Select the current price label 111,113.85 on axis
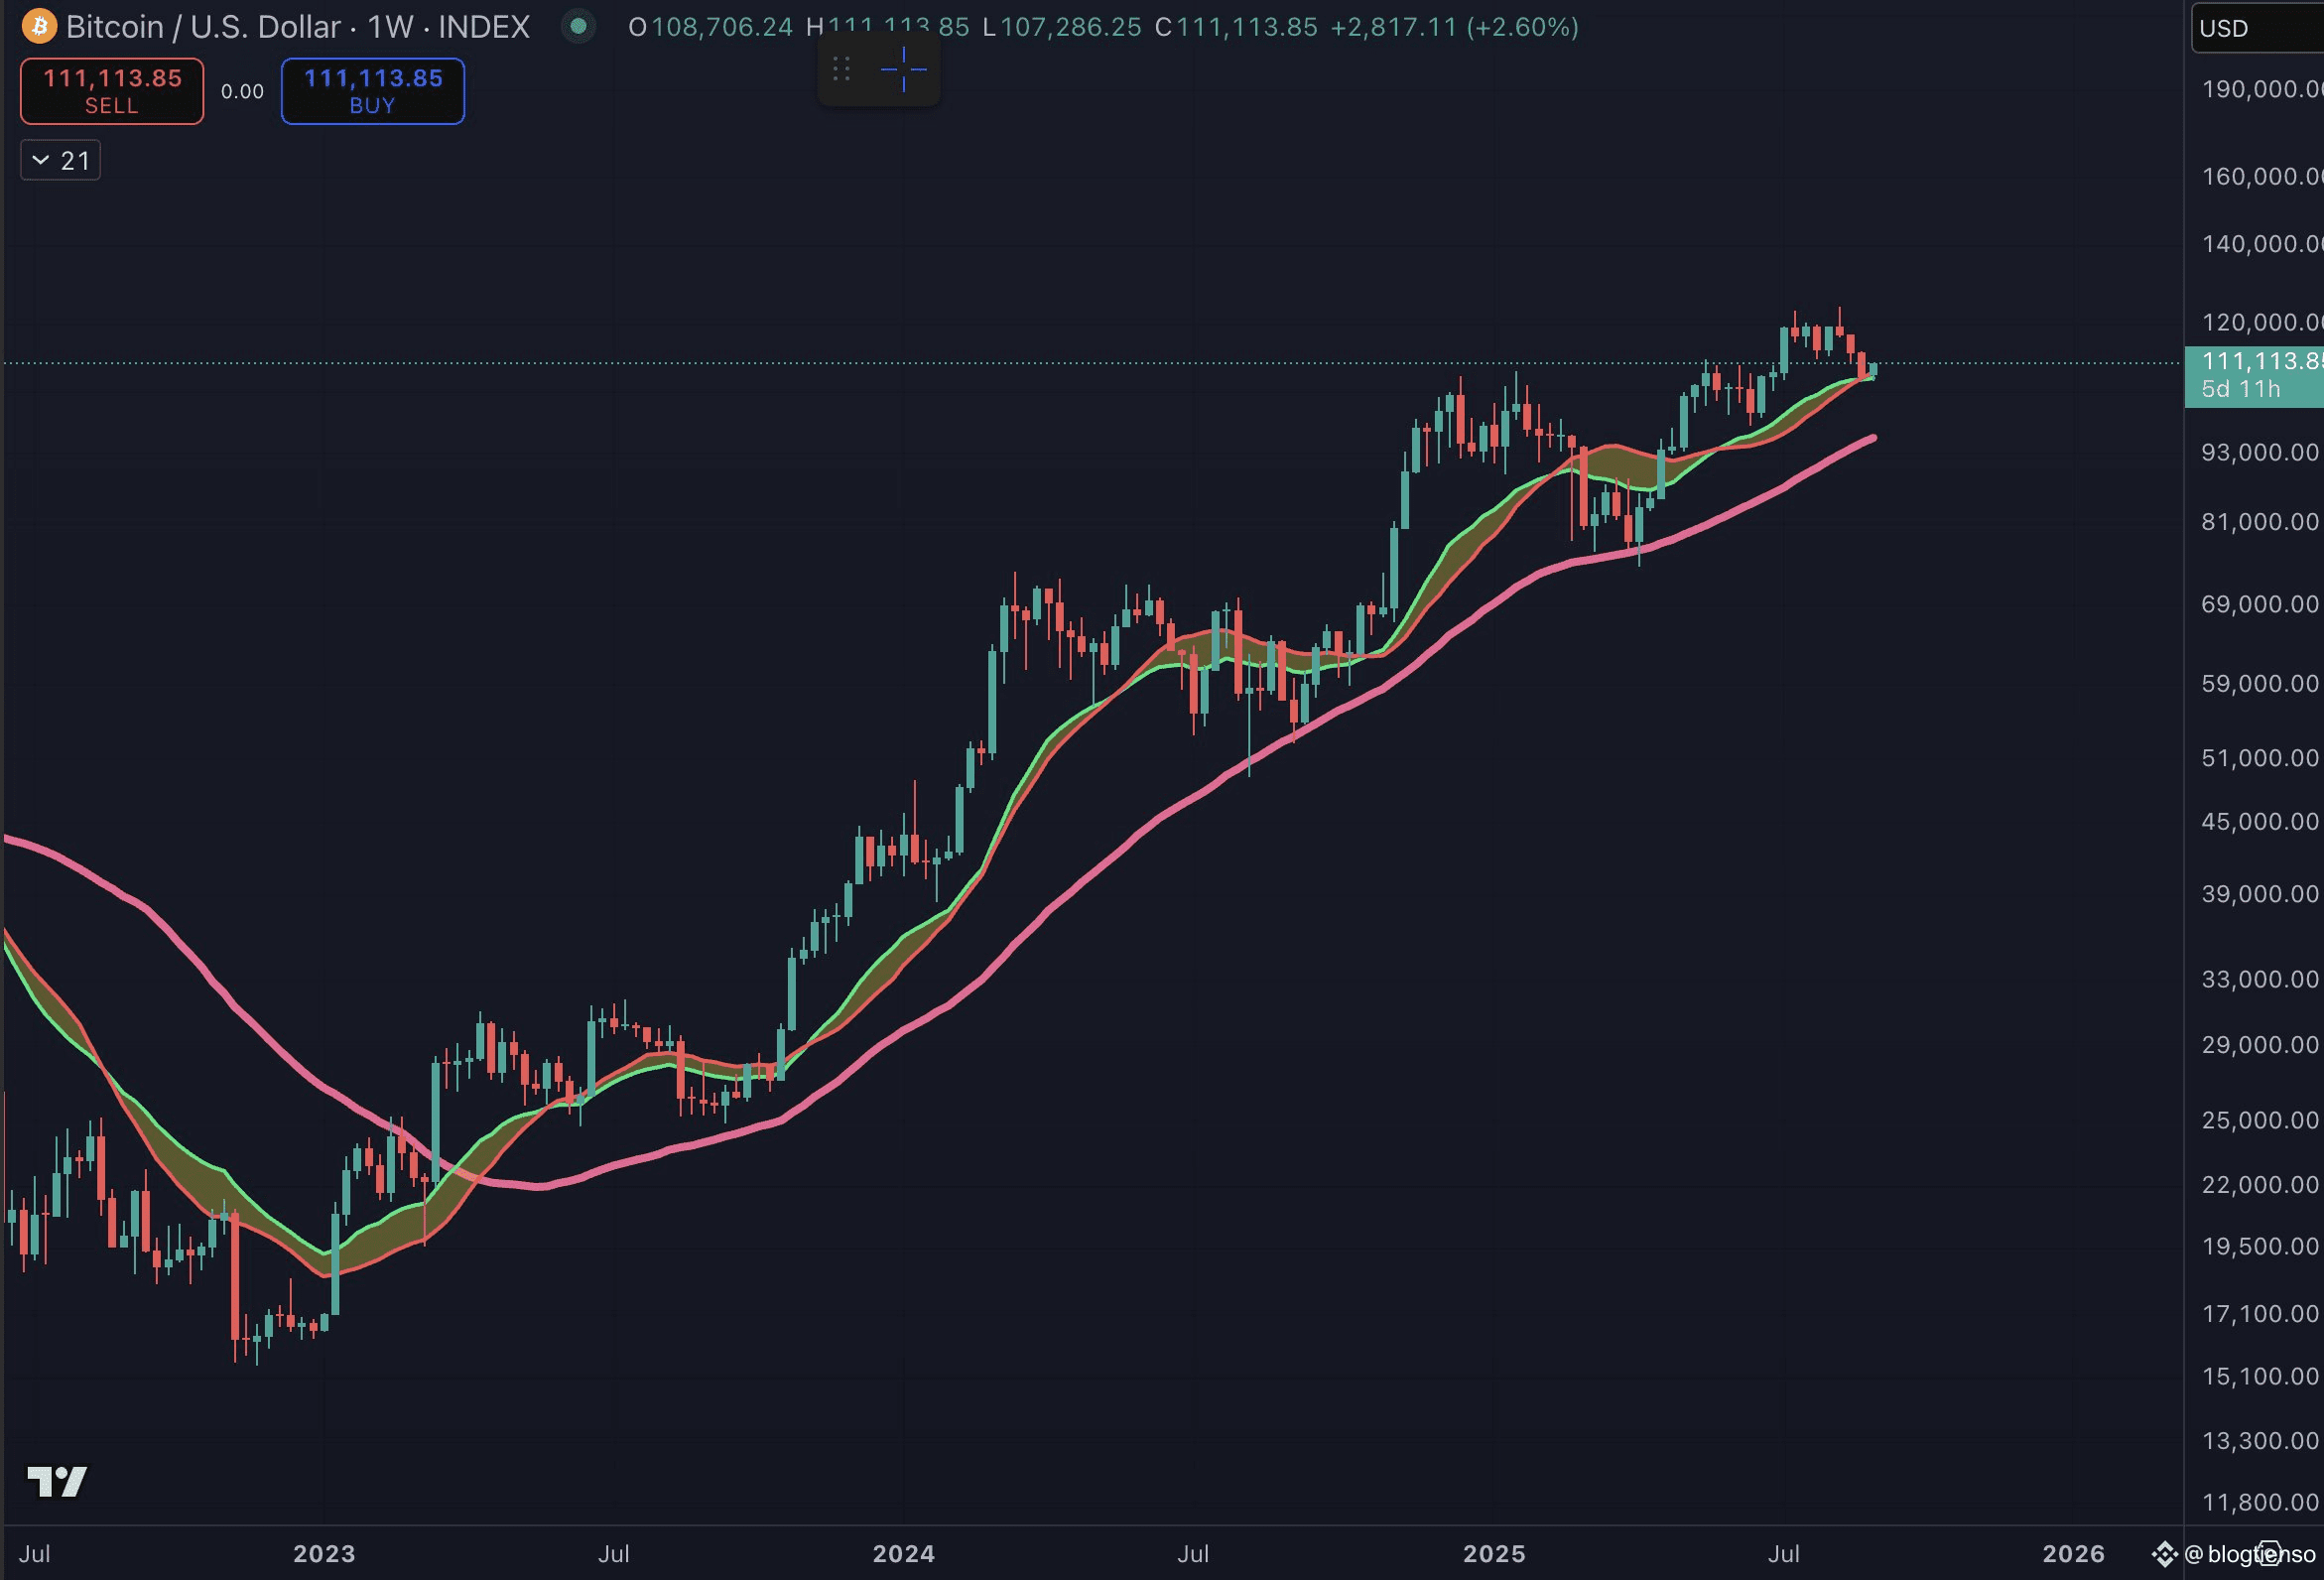 (2254, 375)
